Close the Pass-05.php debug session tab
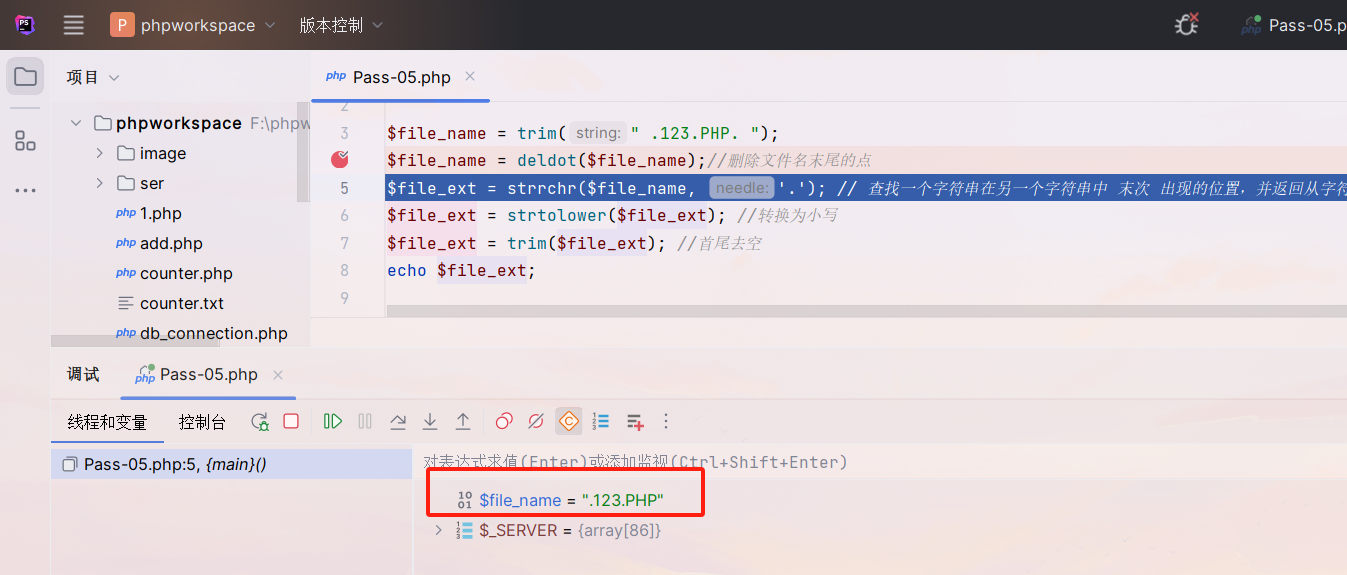The image size is (1347, 575). point(278,374)
